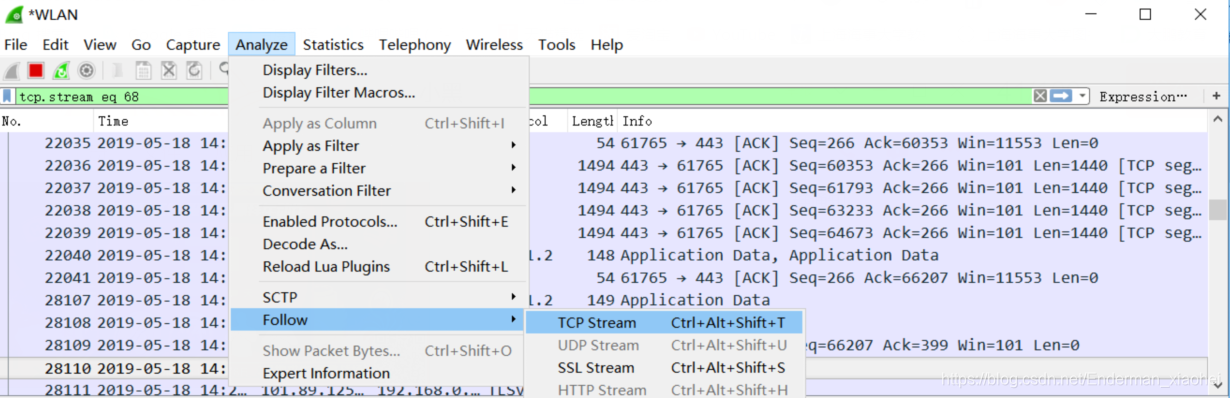The image size is (1230, 398).
Task: Open capture options gear icon
Action: click(86, 70)
